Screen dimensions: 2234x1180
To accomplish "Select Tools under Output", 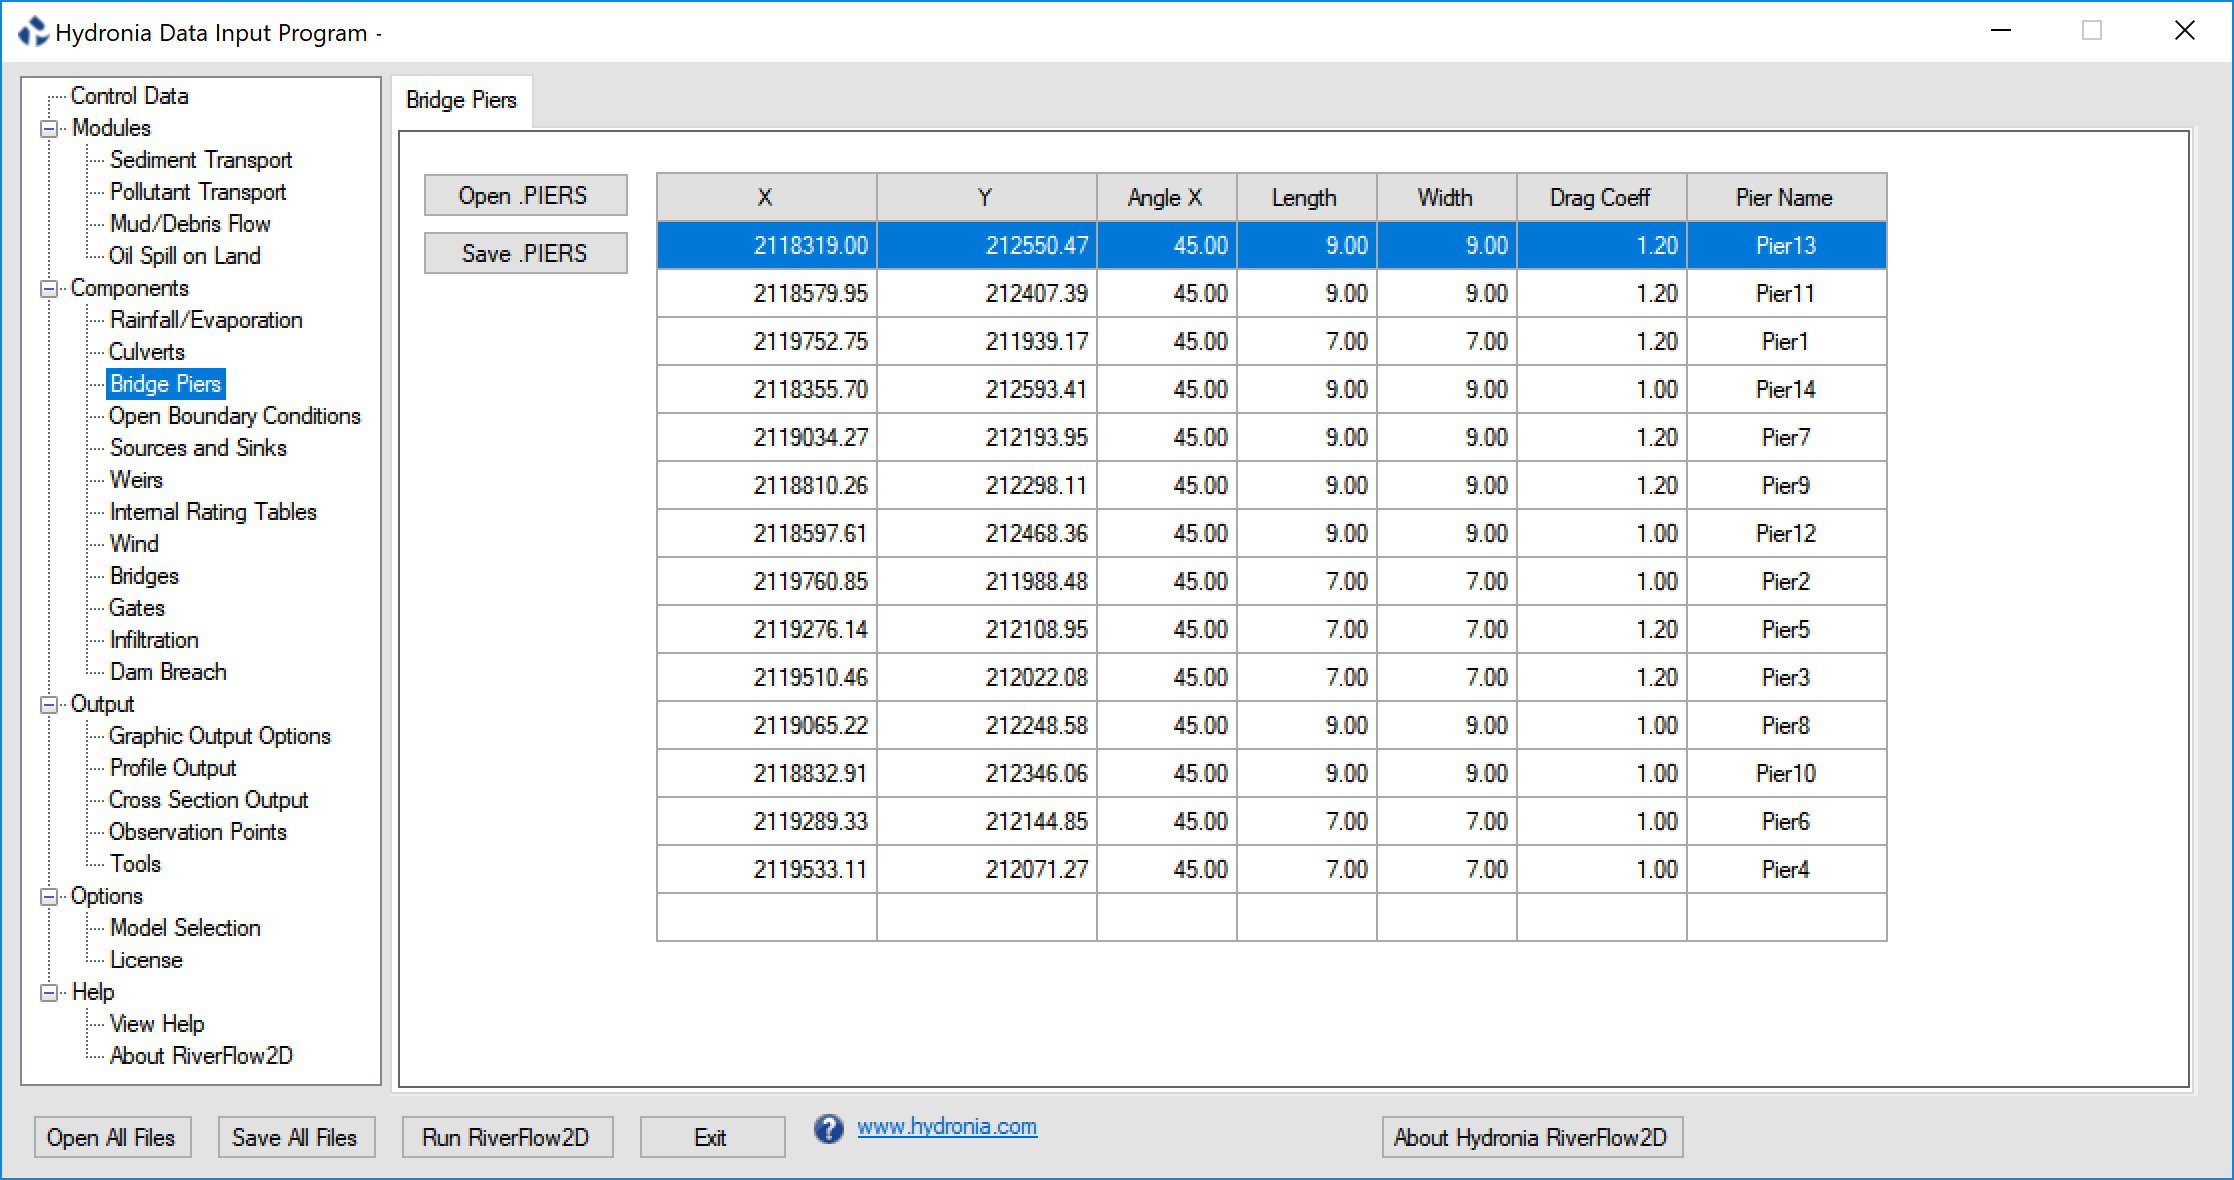I will pyautogui.click(x=135, y=864).
